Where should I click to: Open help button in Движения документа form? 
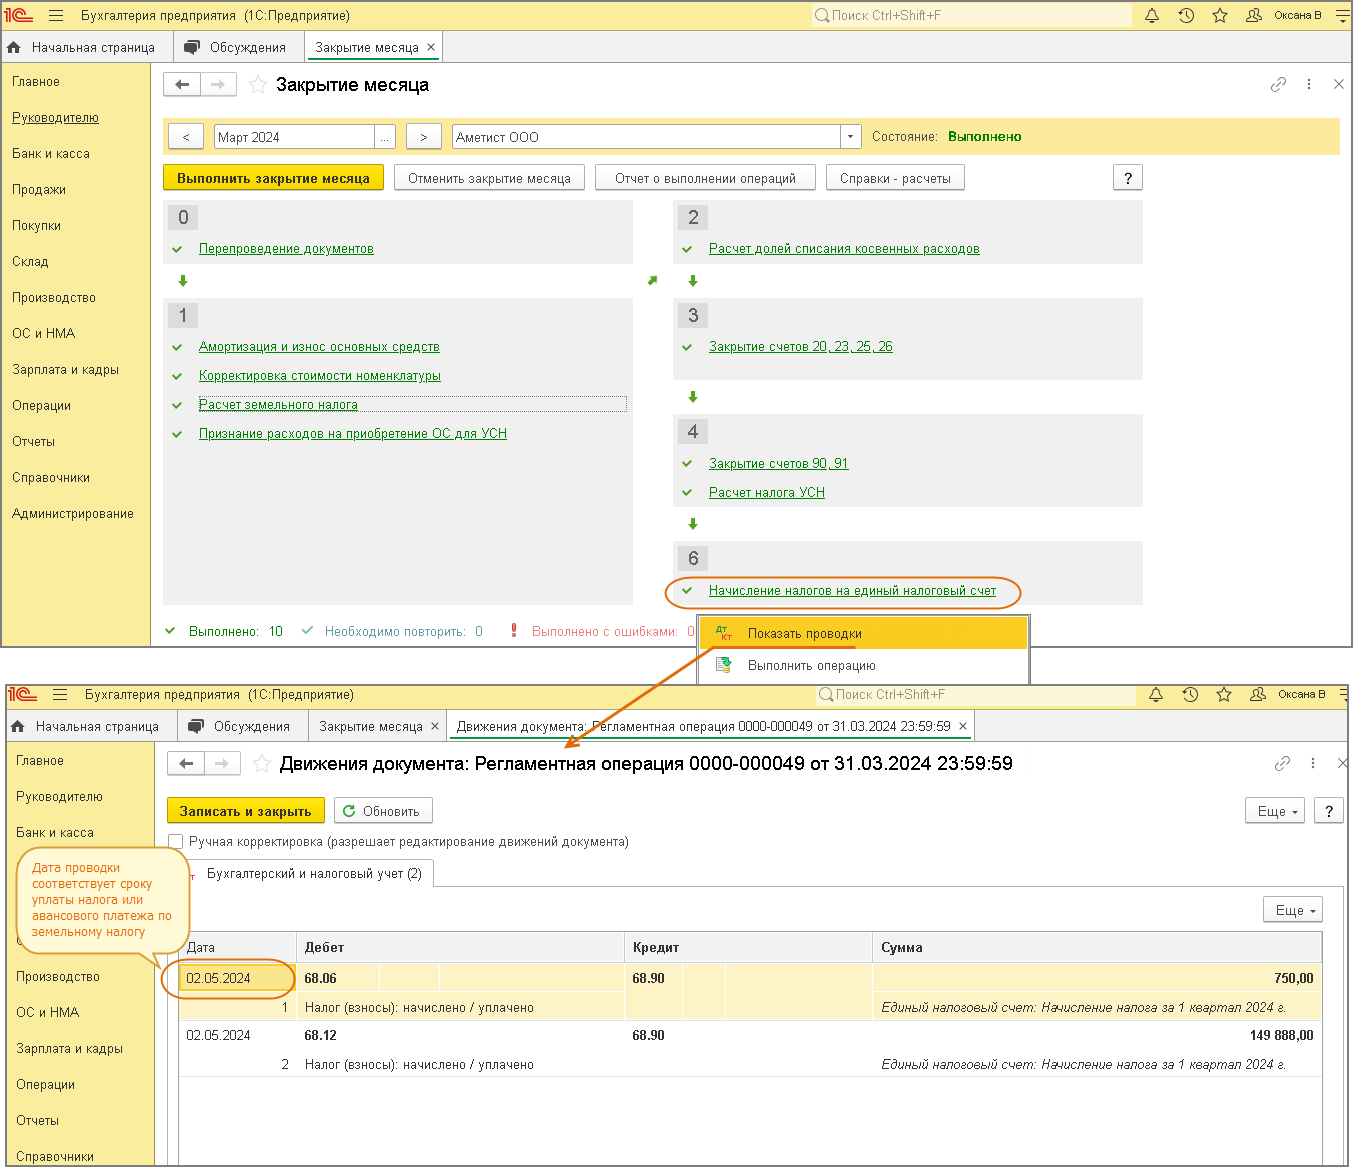(1329, 811)
